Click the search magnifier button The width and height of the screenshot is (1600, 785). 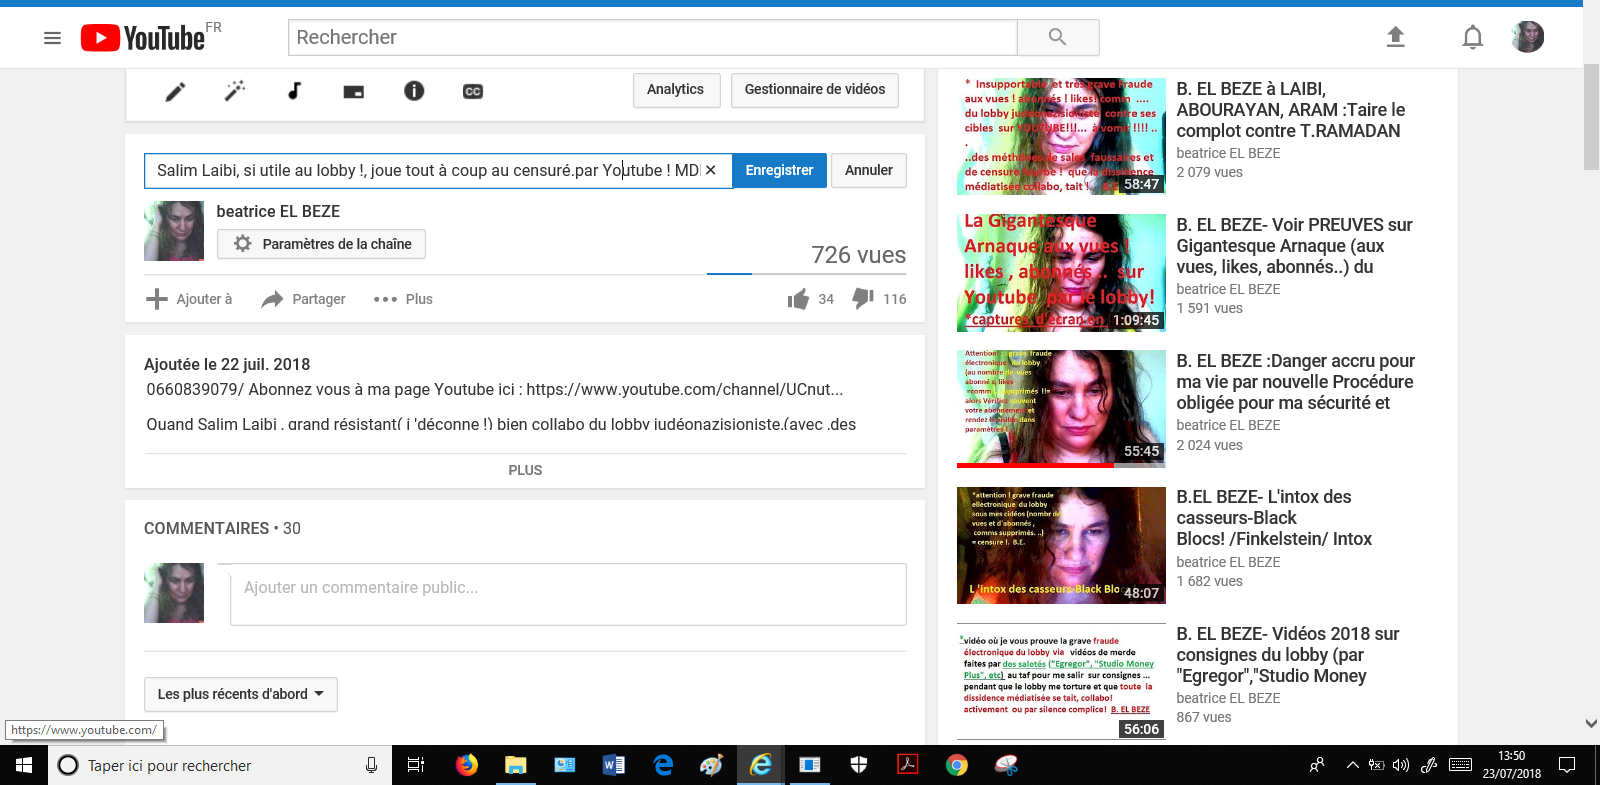pos(1058,37)
